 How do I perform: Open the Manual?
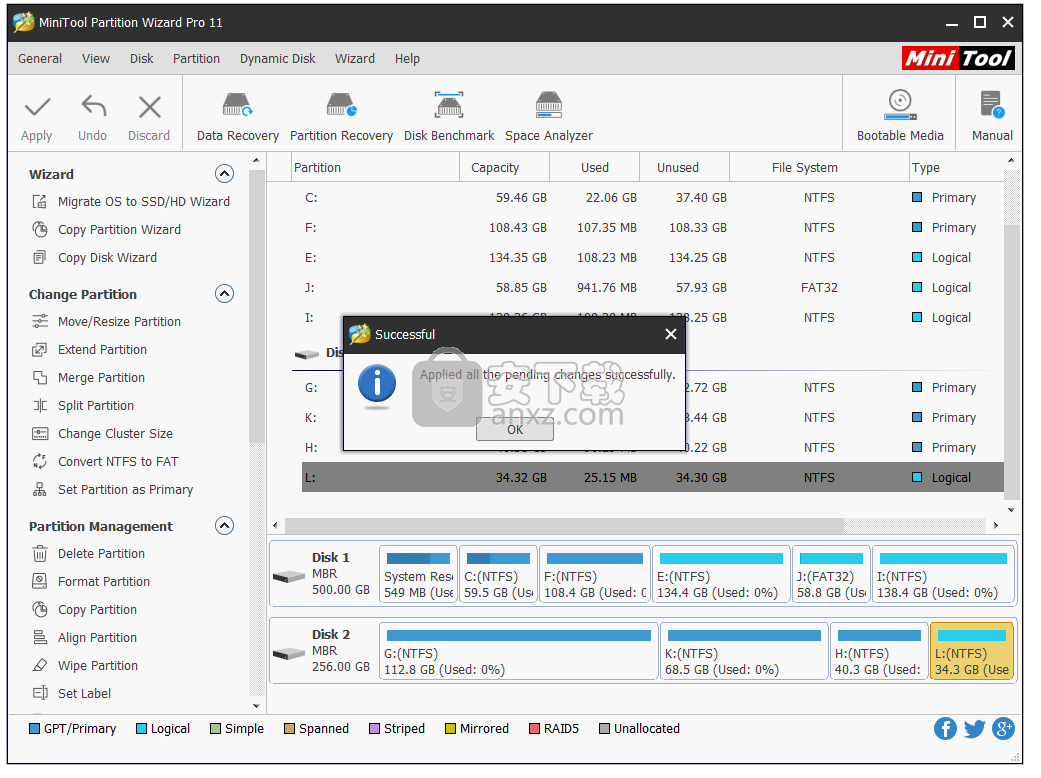click(x=992, y=117)
